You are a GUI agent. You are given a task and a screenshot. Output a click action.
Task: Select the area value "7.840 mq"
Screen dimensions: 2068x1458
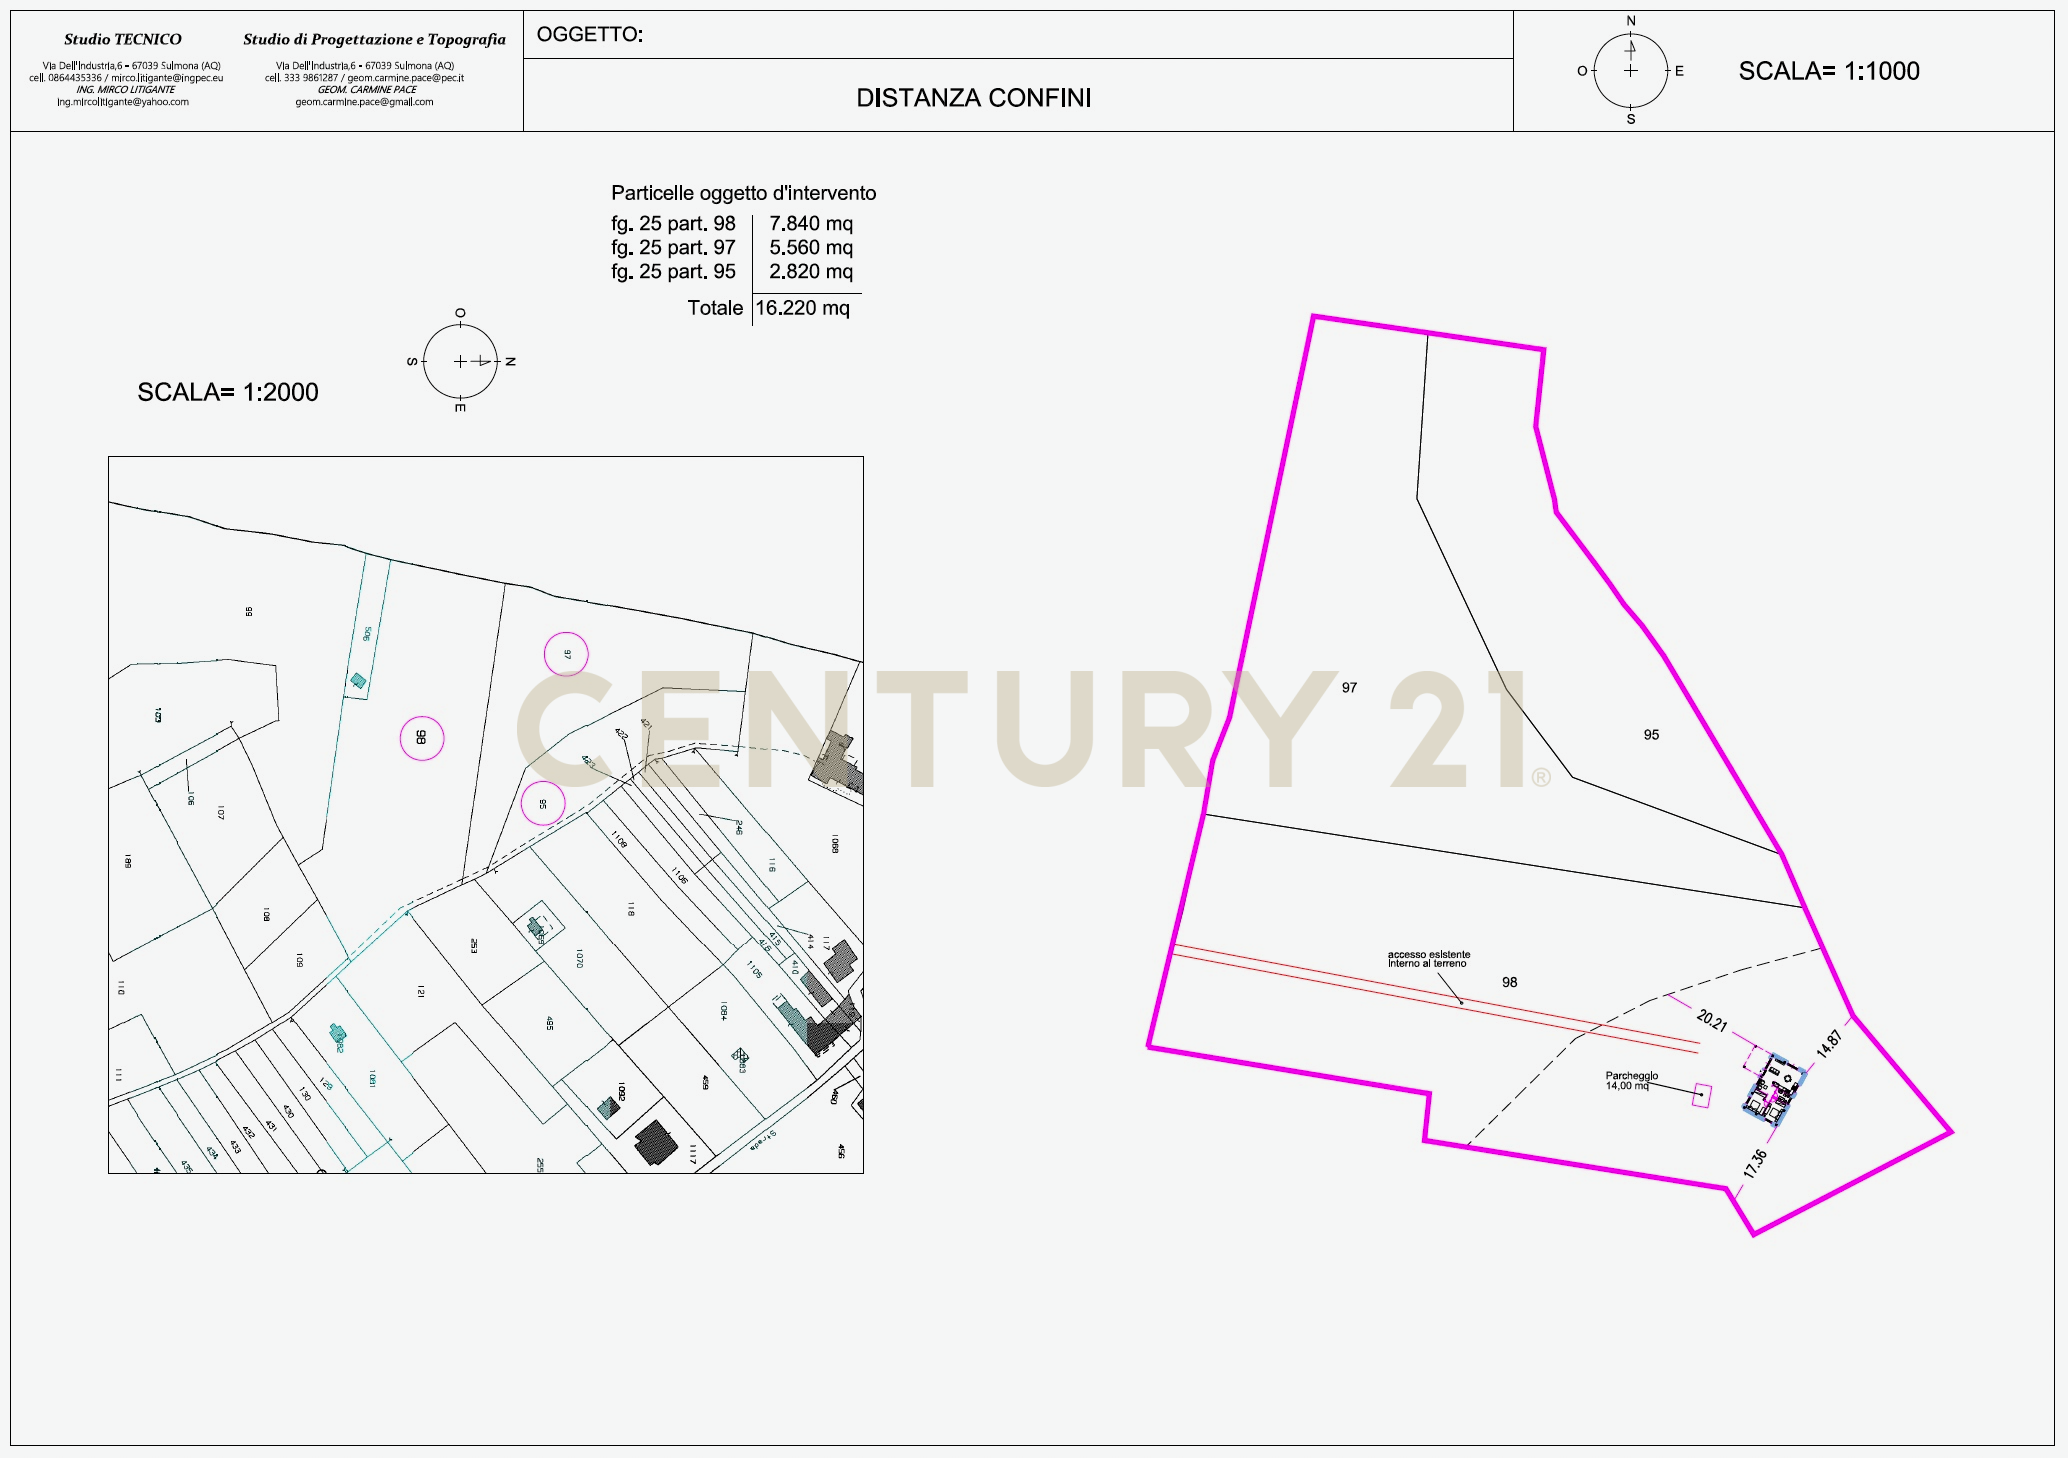tap(811, 224)
